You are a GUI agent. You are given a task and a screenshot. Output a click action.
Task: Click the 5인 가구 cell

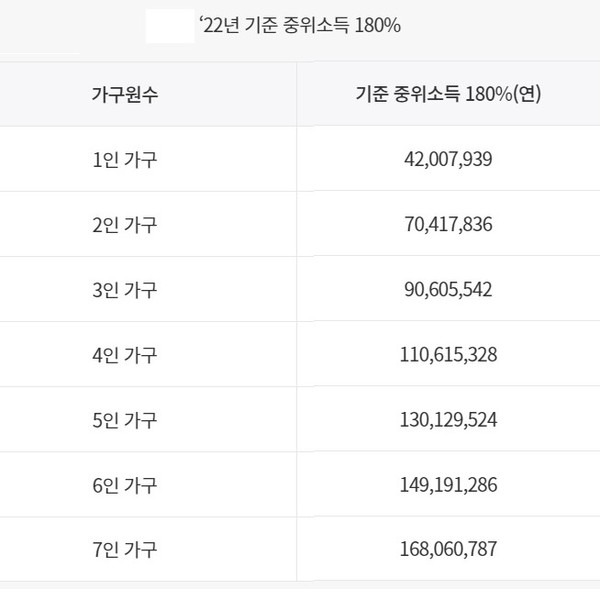(x=124, y=419)
